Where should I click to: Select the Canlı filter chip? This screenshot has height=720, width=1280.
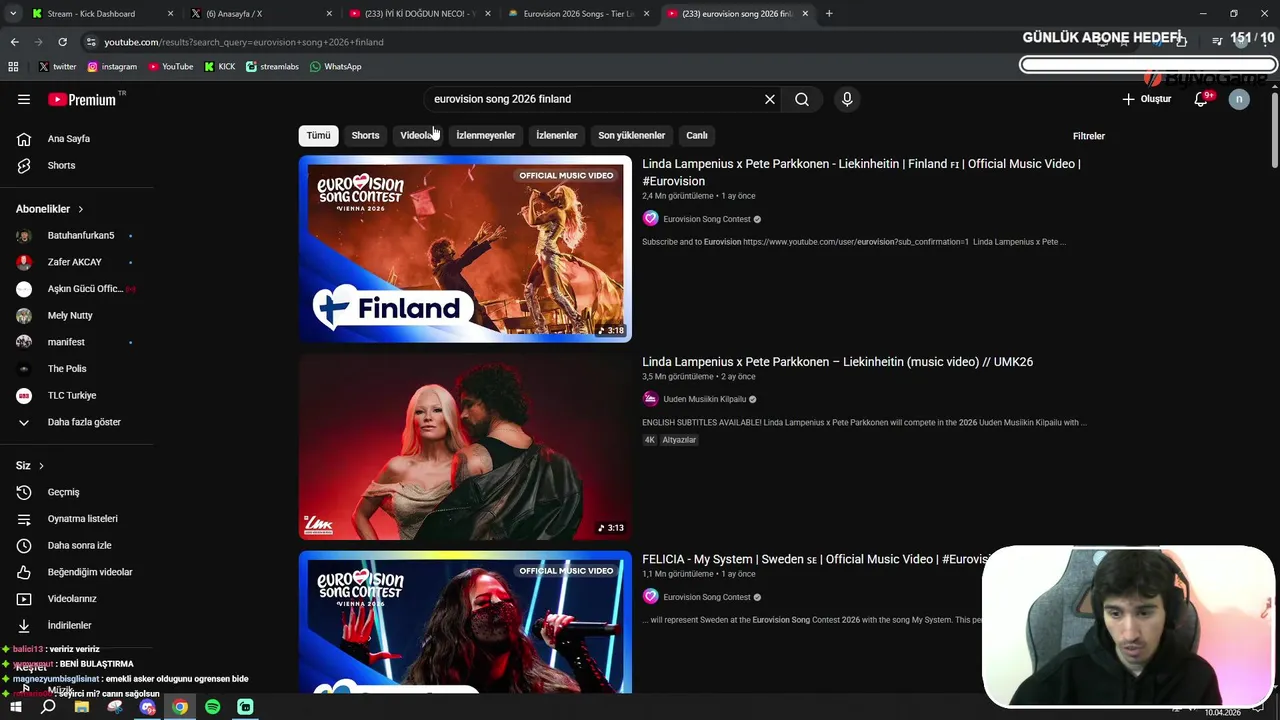(x=697, y=135)
